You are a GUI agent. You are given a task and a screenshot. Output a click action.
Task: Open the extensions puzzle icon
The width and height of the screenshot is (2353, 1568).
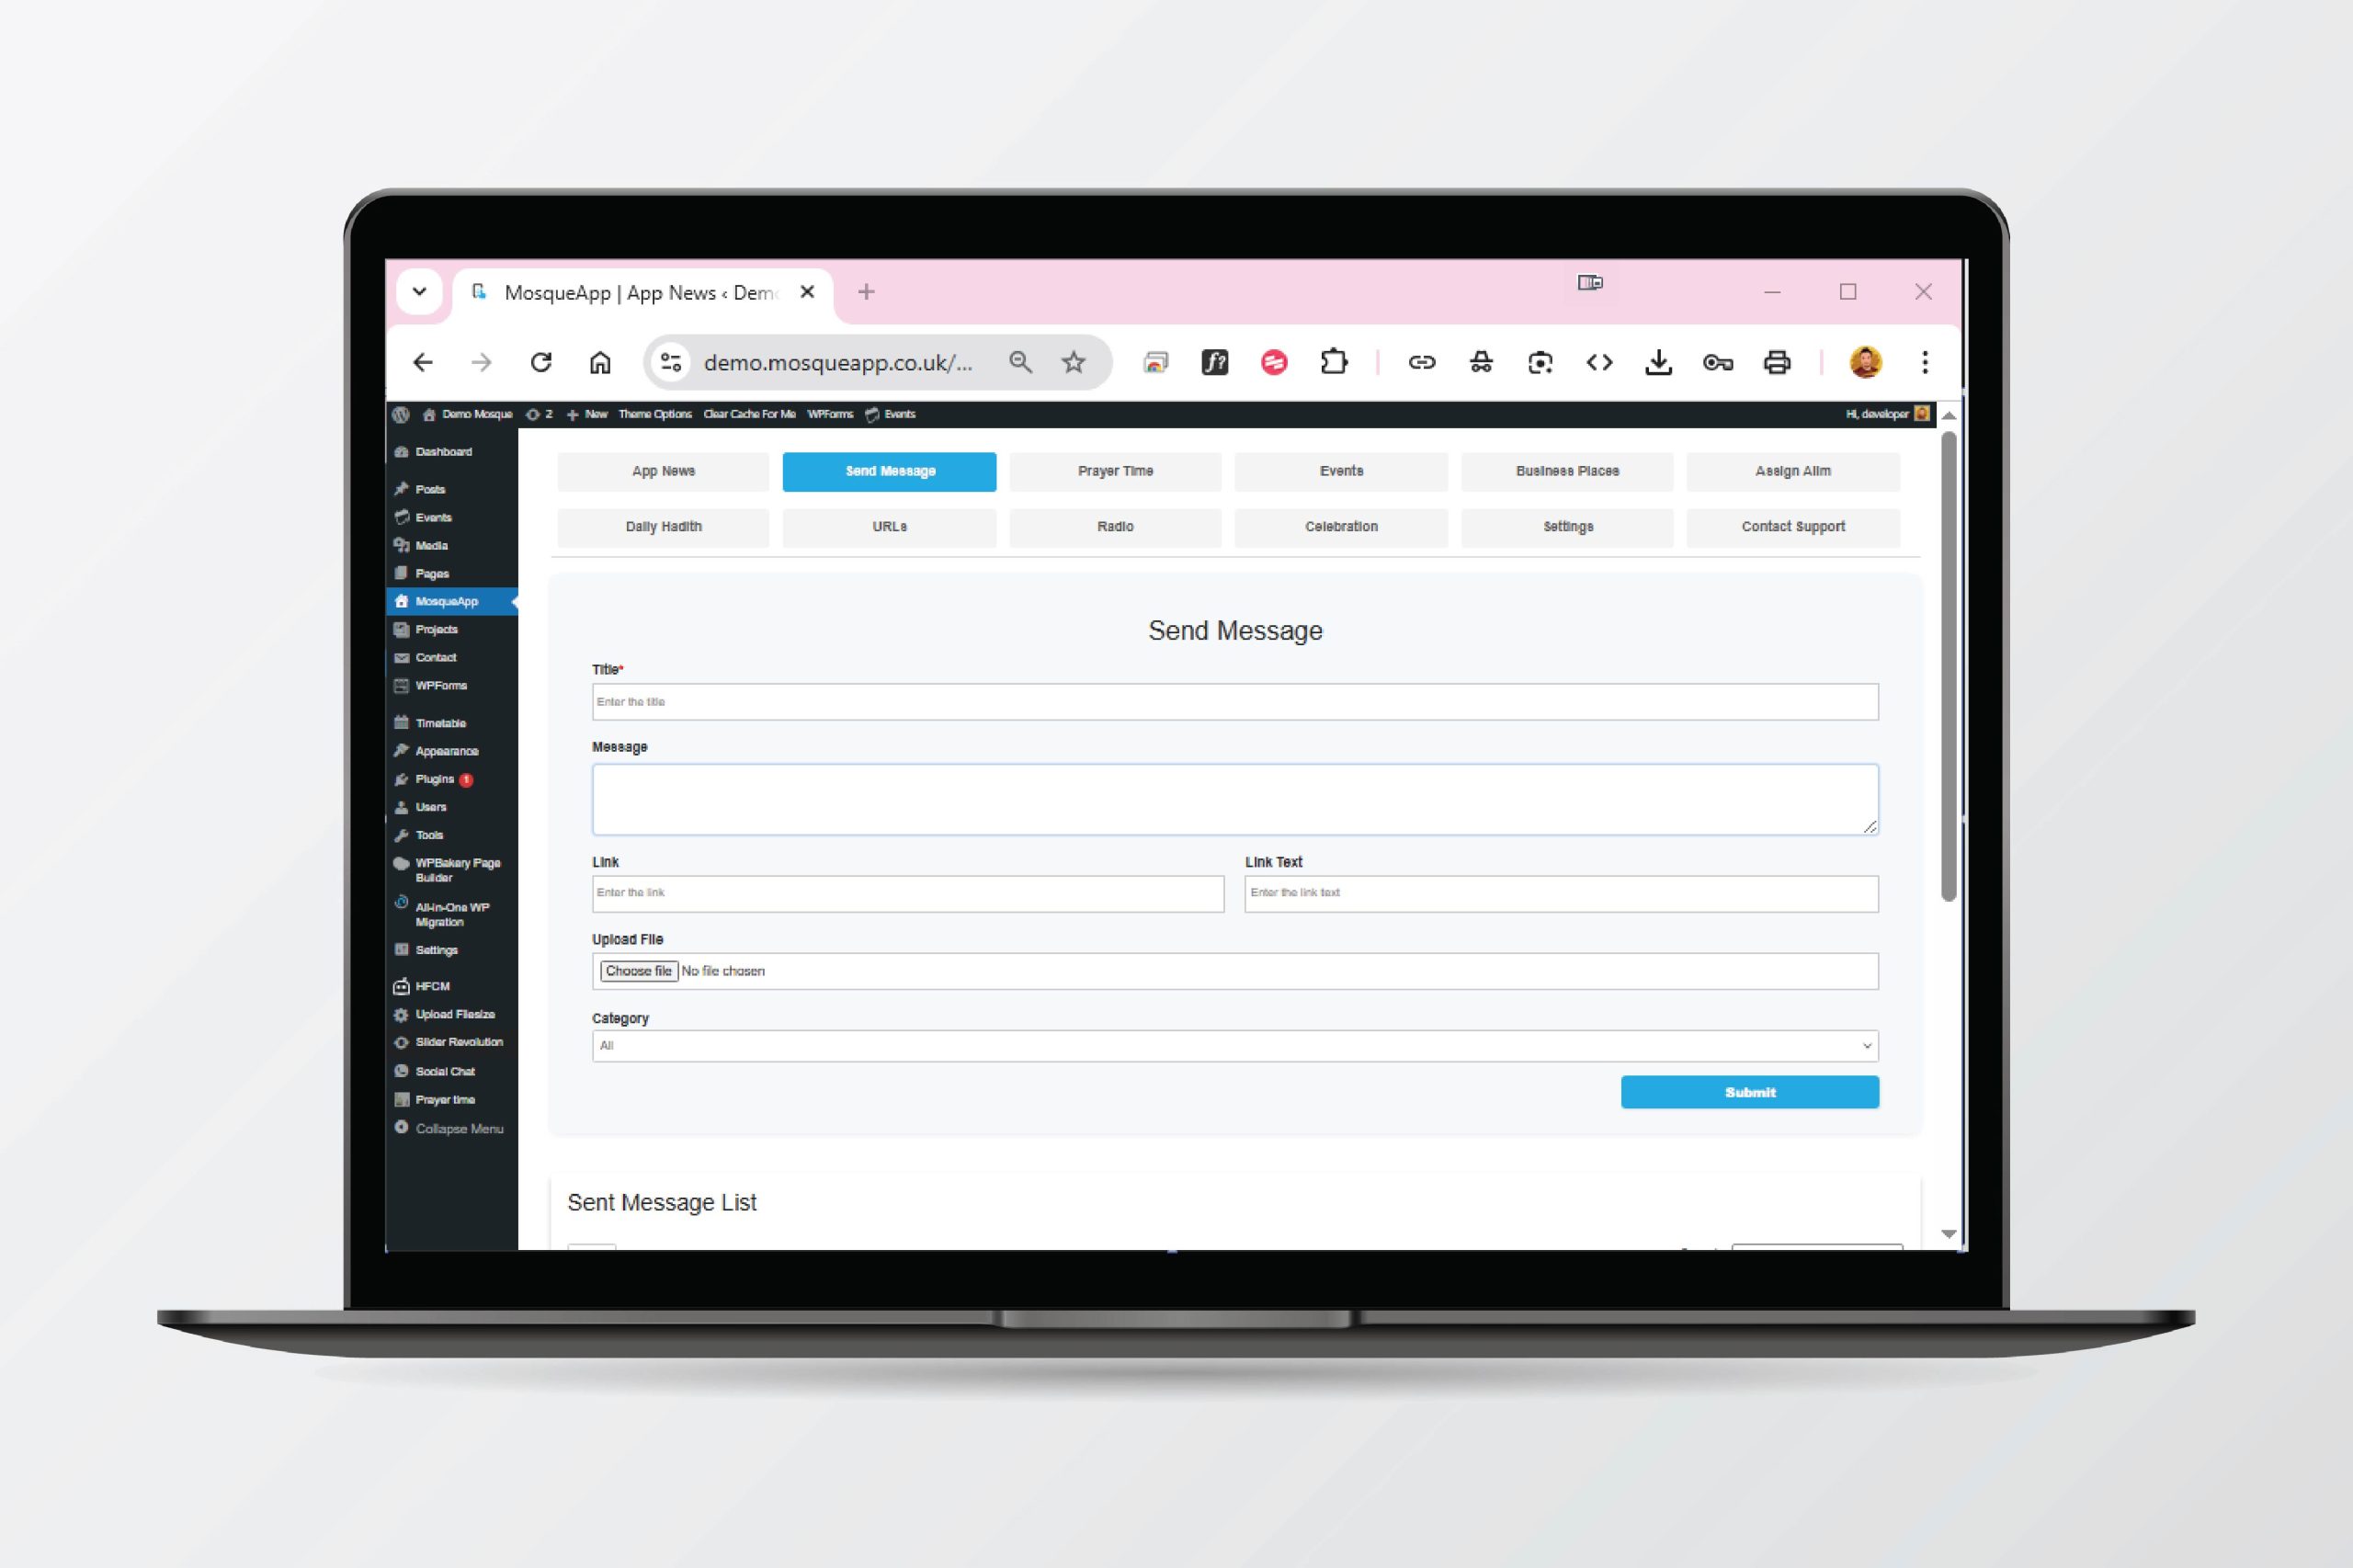point(1334,362)
